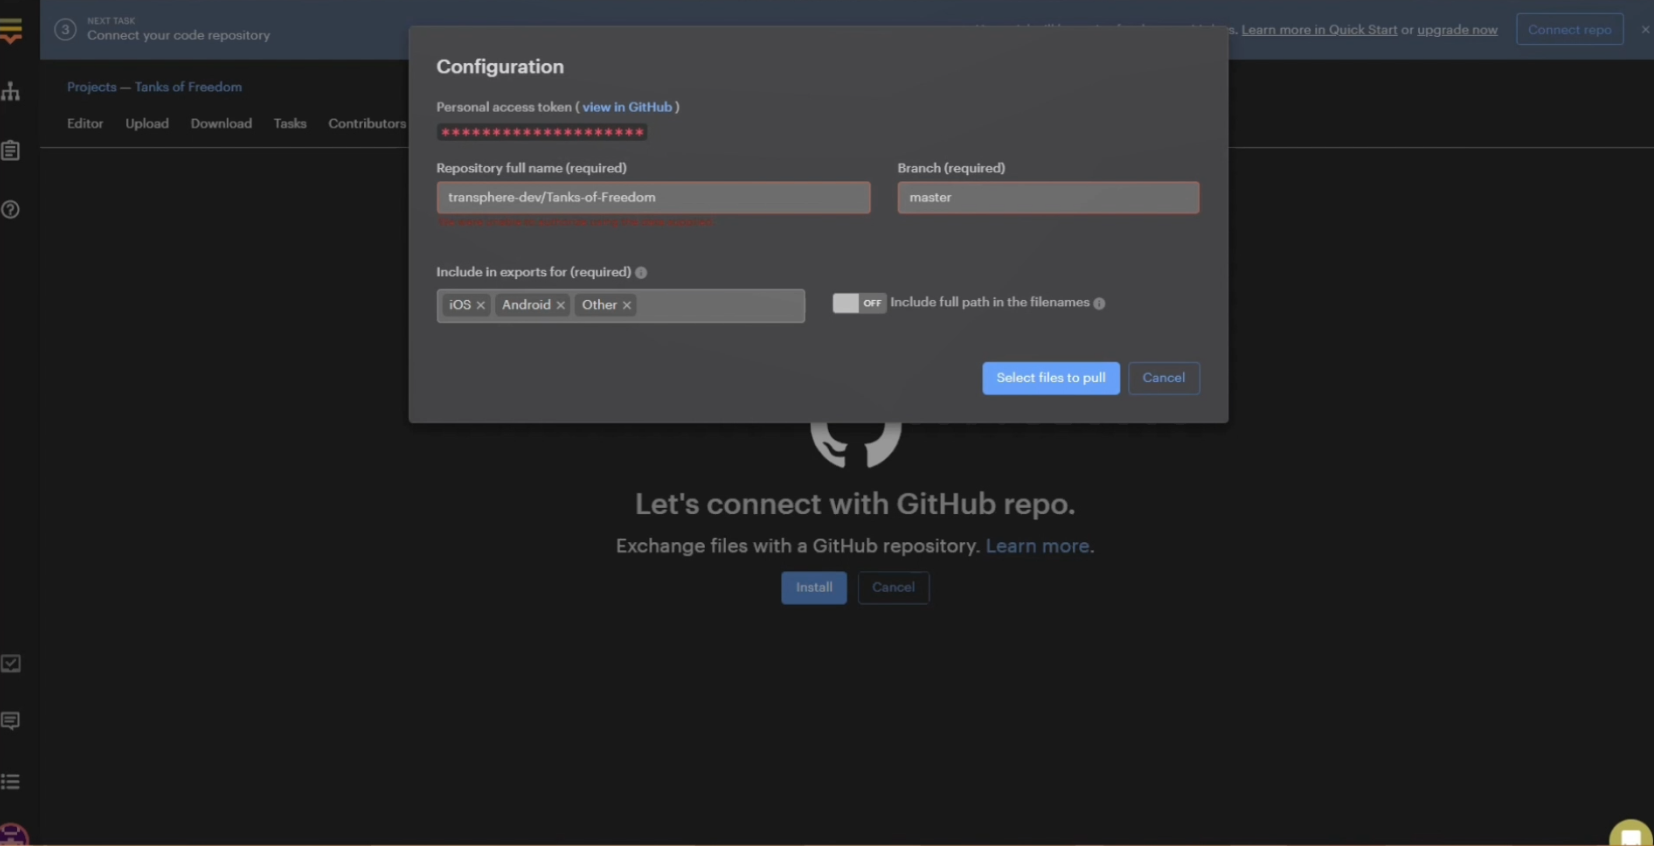Switch to the Editor tab

point(85,123)
